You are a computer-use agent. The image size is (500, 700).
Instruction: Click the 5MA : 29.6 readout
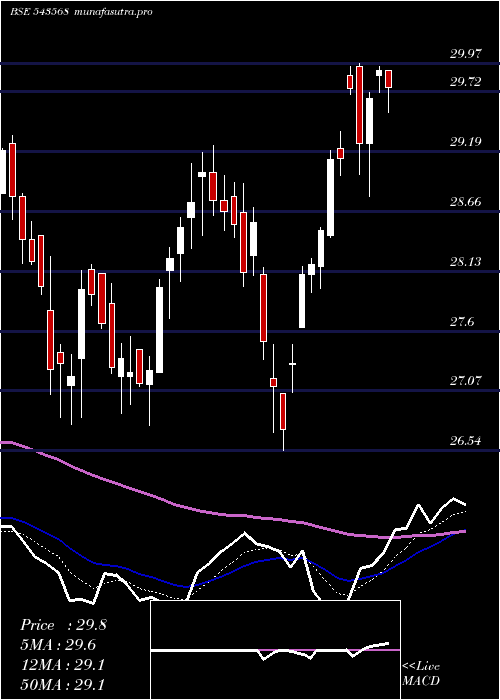[x=59, y=645]
